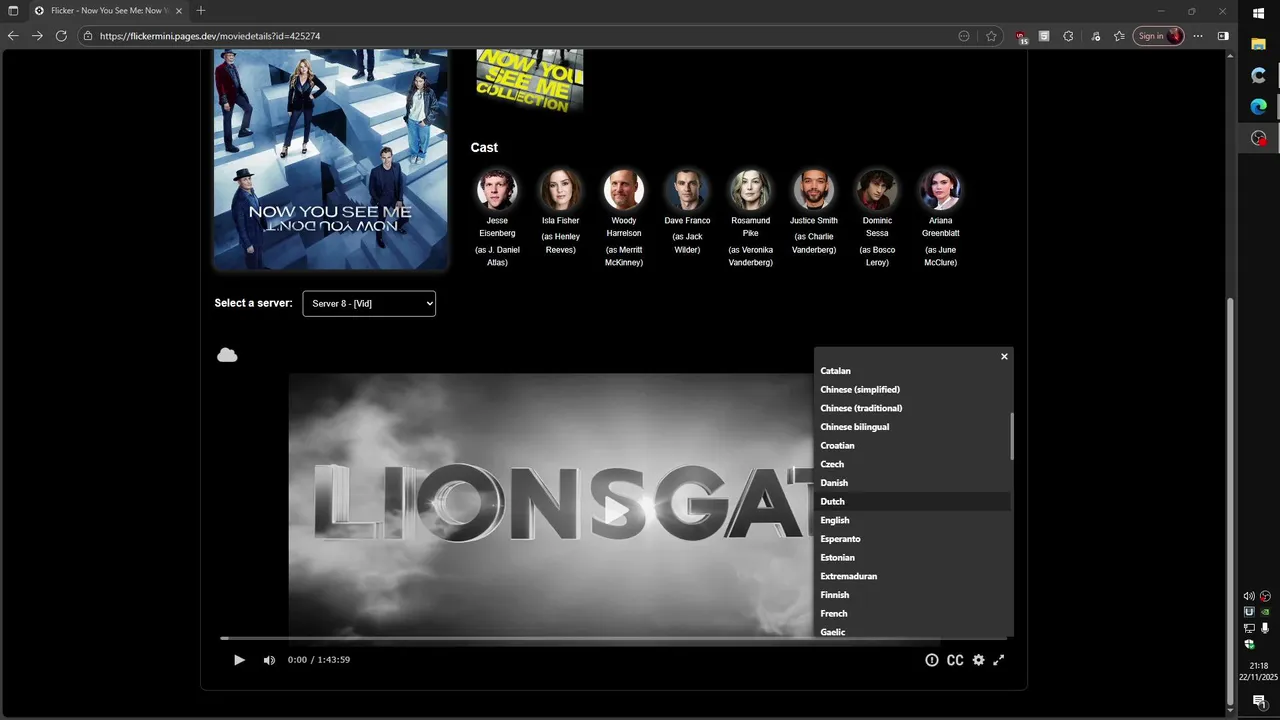Choose Chinese bilingual subtitles

[912, 427]
